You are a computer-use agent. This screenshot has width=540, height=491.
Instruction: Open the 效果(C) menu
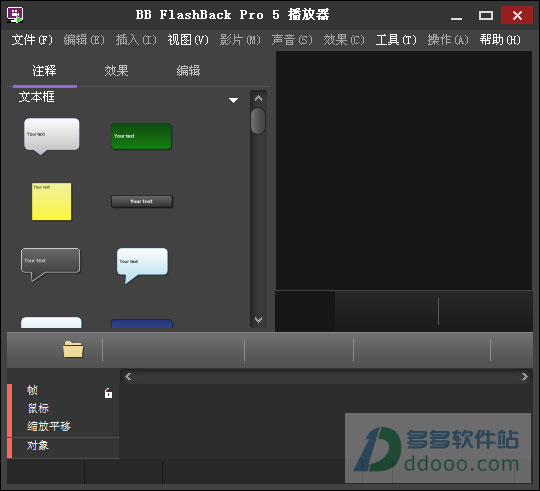[x=344, y=40]
